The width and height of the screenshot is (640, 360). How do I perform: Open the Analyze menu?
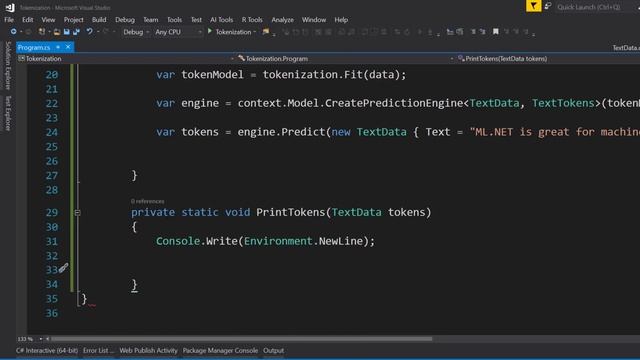tap(282, 20)
